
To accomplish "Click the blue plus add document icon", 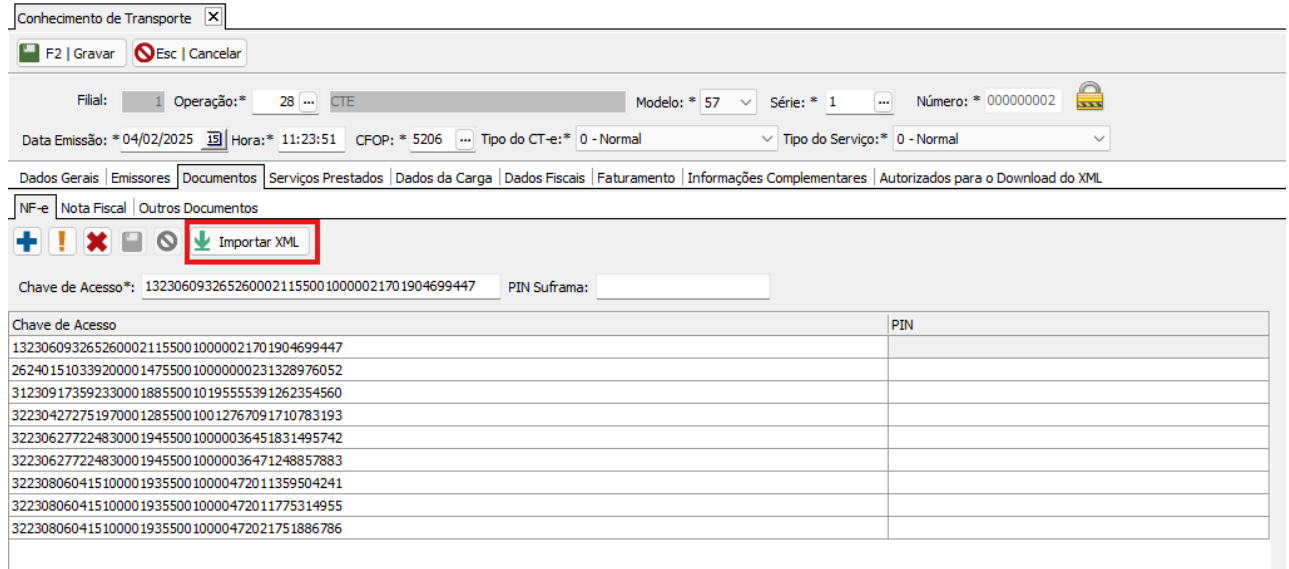I will [27, 242].
